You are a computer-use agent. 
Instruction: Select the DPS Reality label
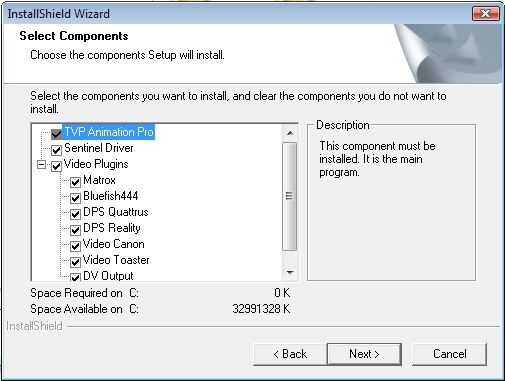point(112,228)
